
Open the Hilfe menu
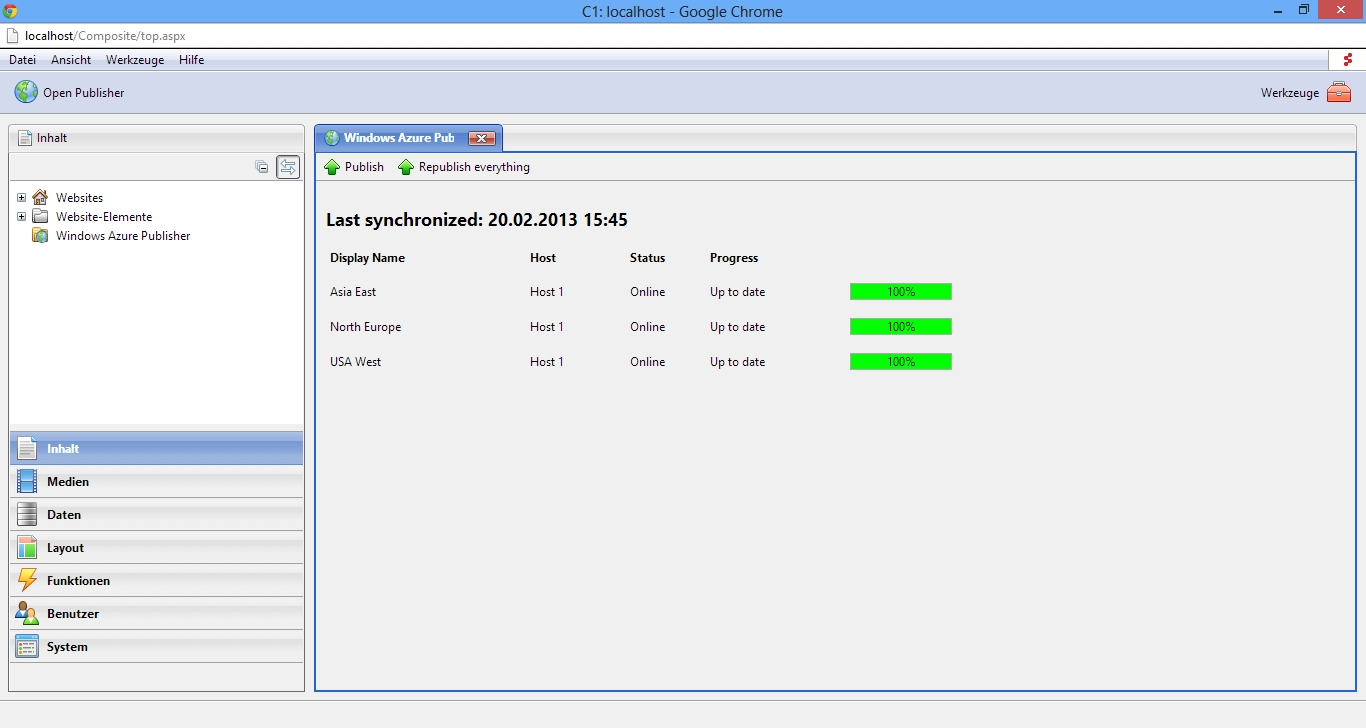191,60
